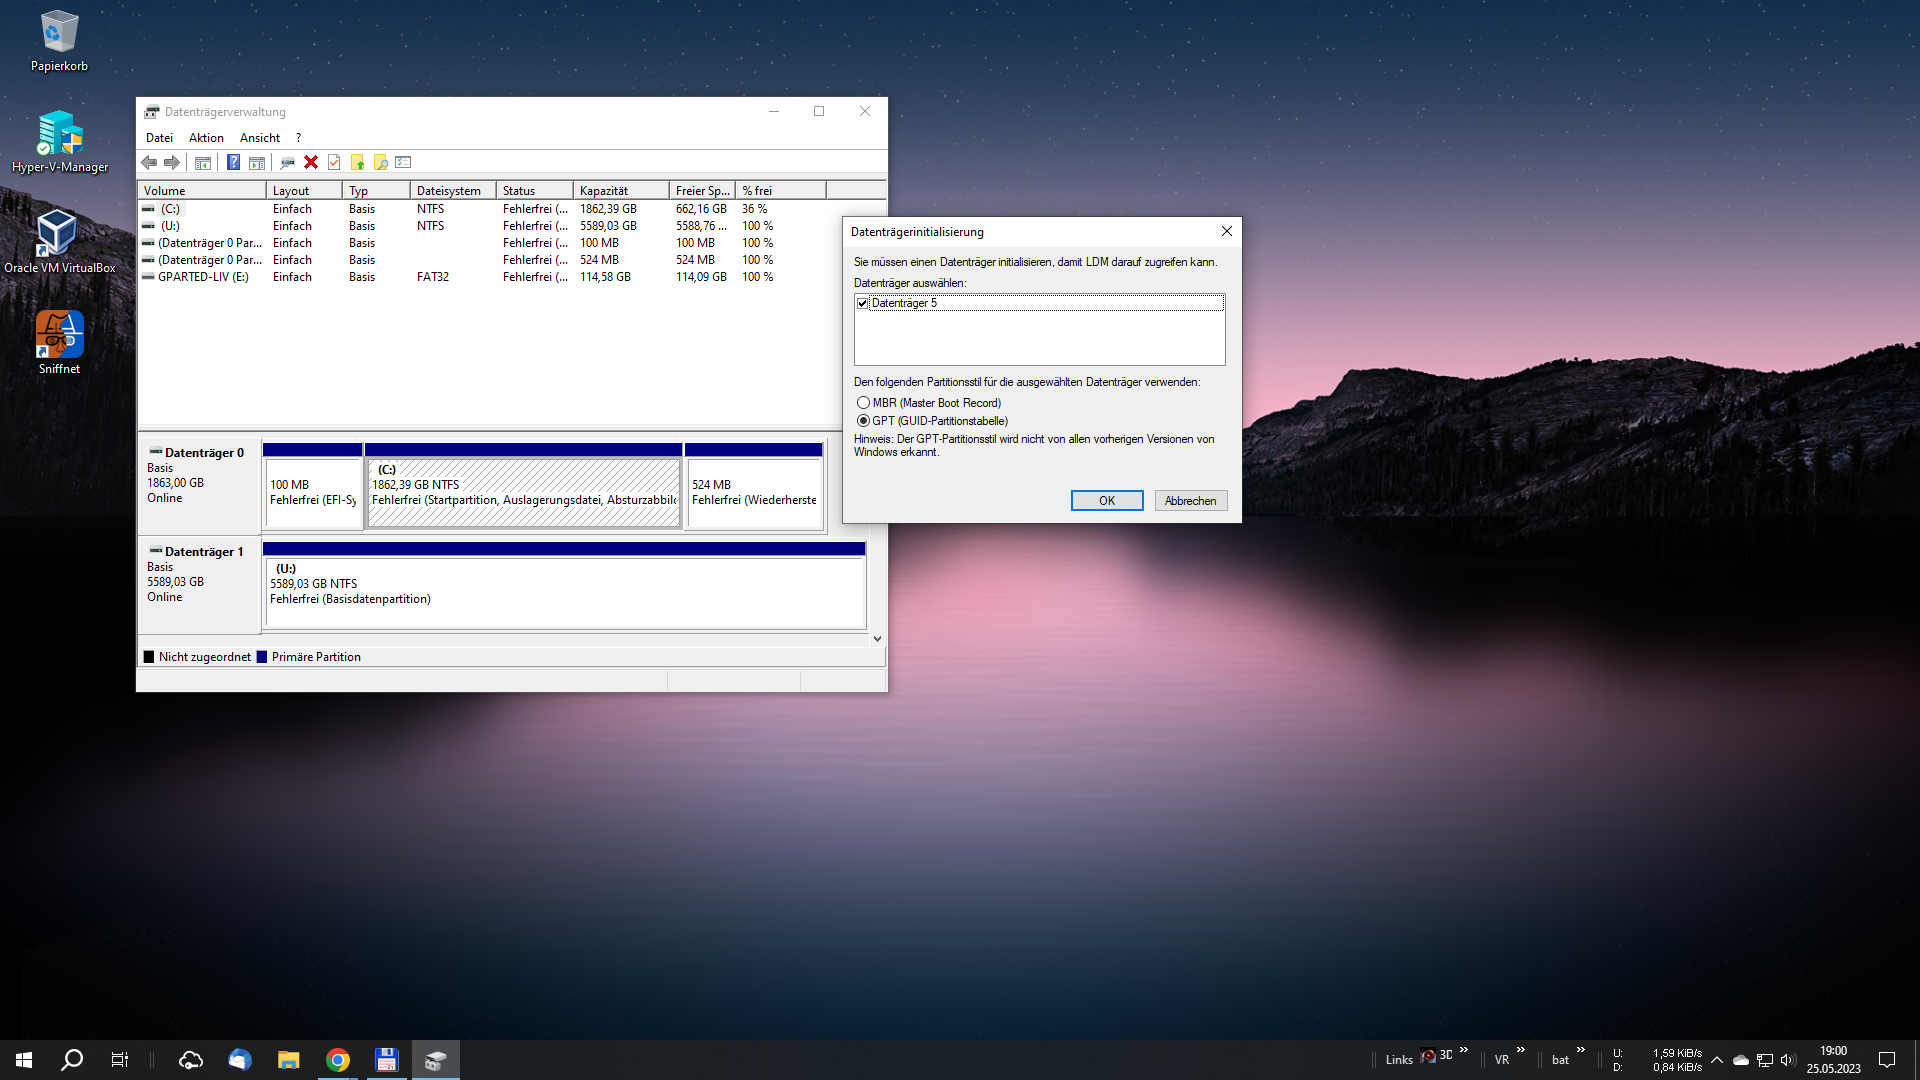Click the red X delete toolbar icon

pyautogui.click(x=311, y=162)
